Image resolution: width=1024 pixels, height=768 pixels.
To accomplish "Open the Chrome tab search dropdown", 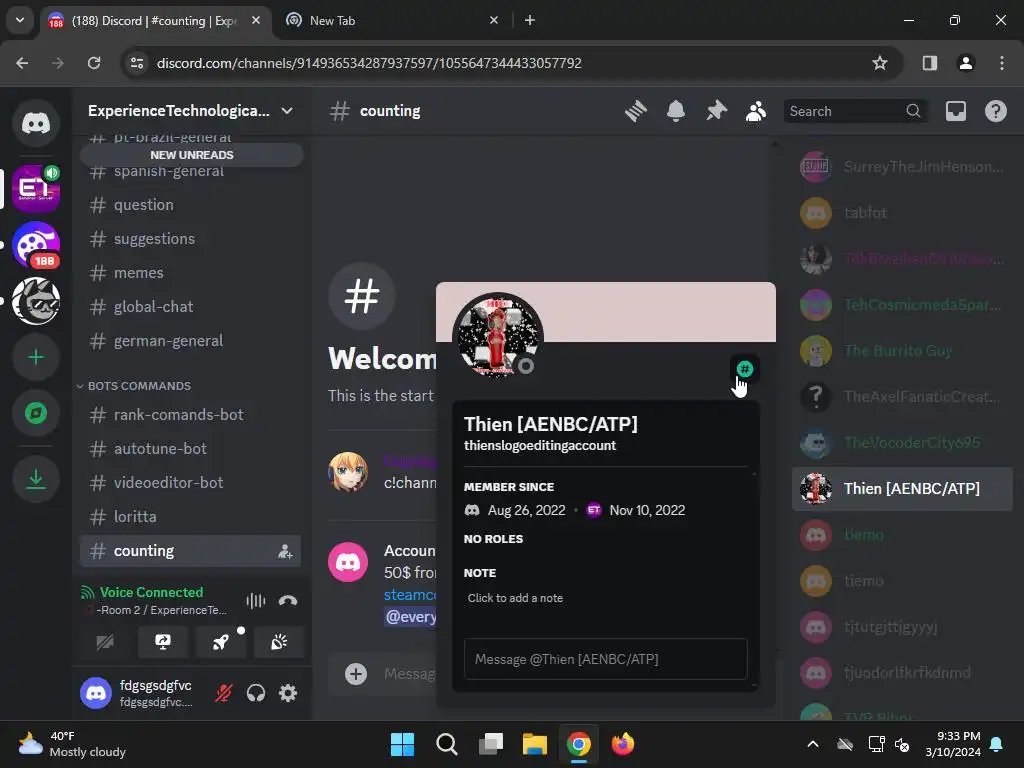I will [20, 20].
